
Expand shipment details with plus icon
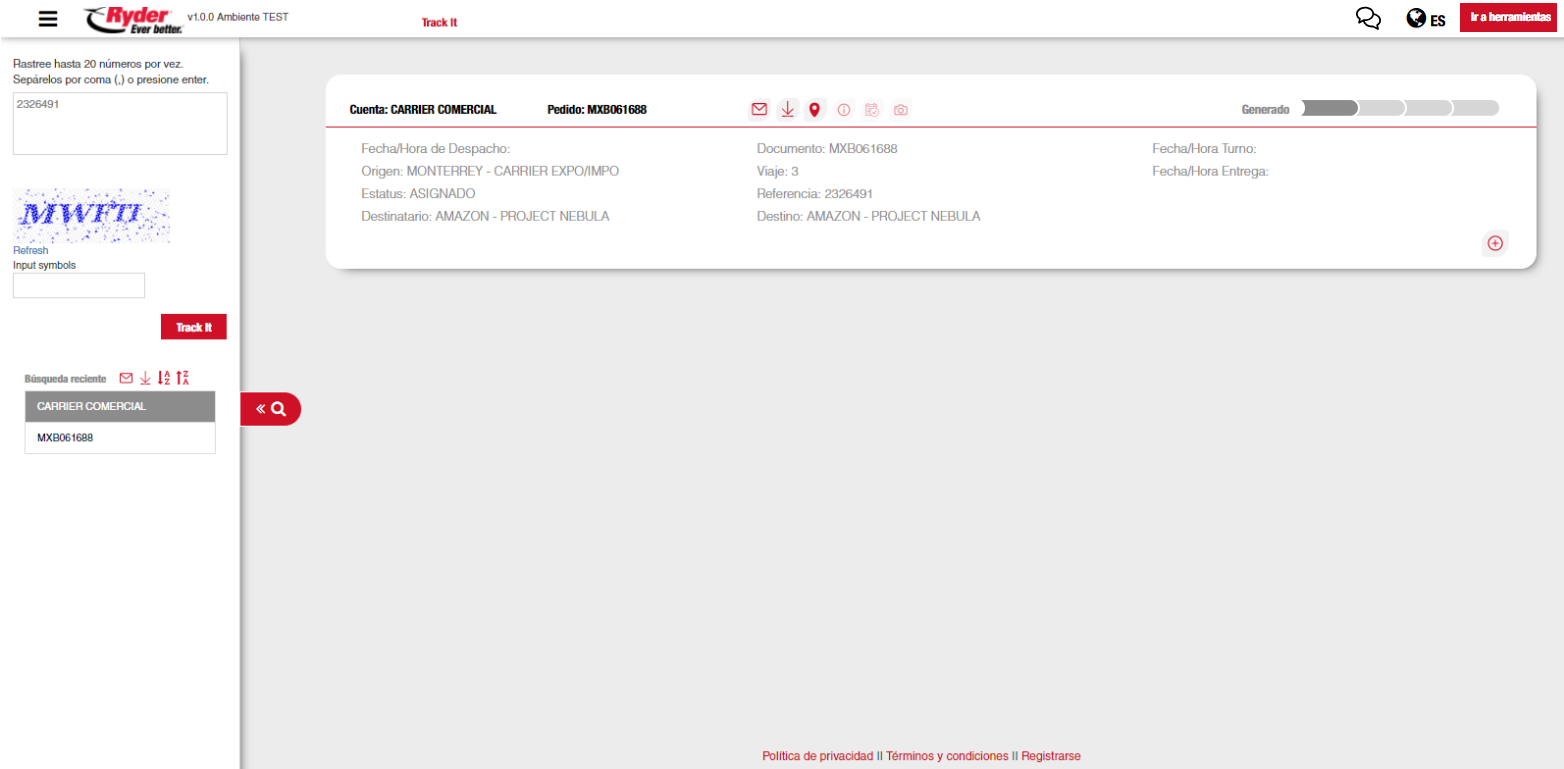click(1495, 243)
